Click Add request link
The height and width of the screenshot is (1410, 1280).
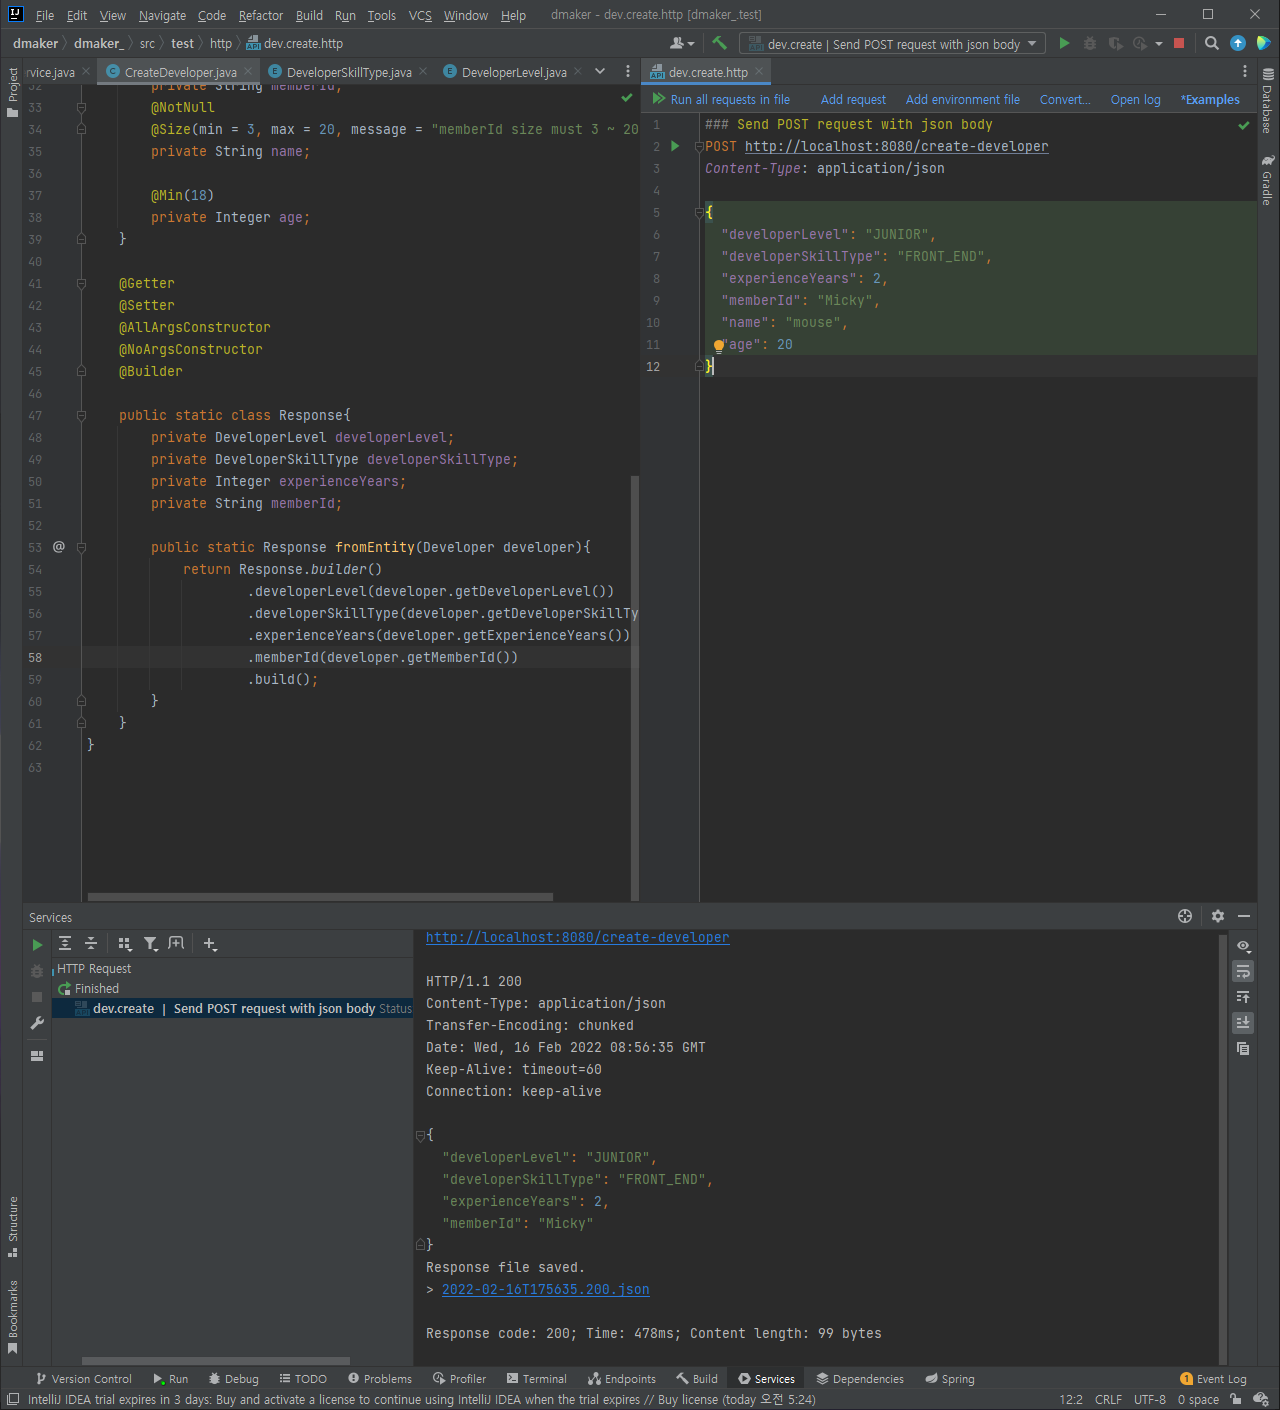point(853,99)
